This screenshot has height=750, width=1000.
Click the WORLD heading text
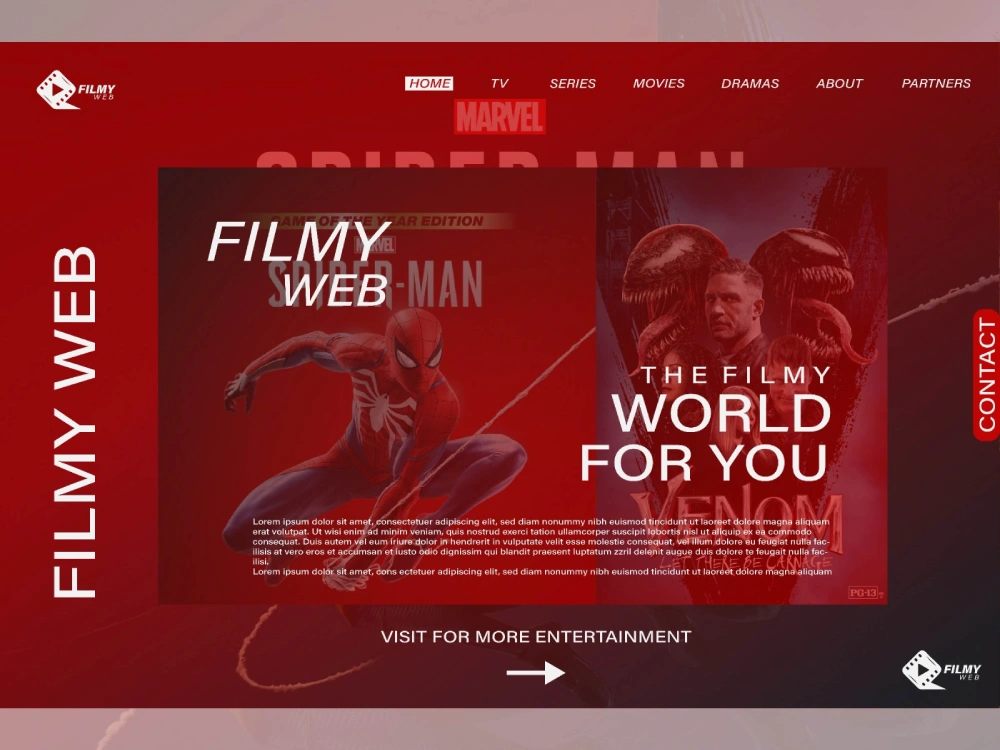721,413
